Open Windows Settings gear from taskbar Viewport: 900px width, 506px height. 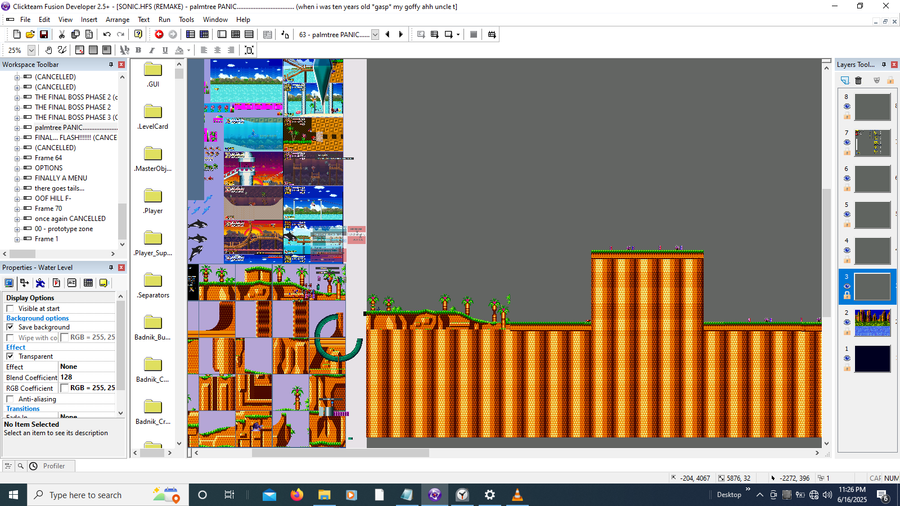pyautogui.click(x=490, y=495)
